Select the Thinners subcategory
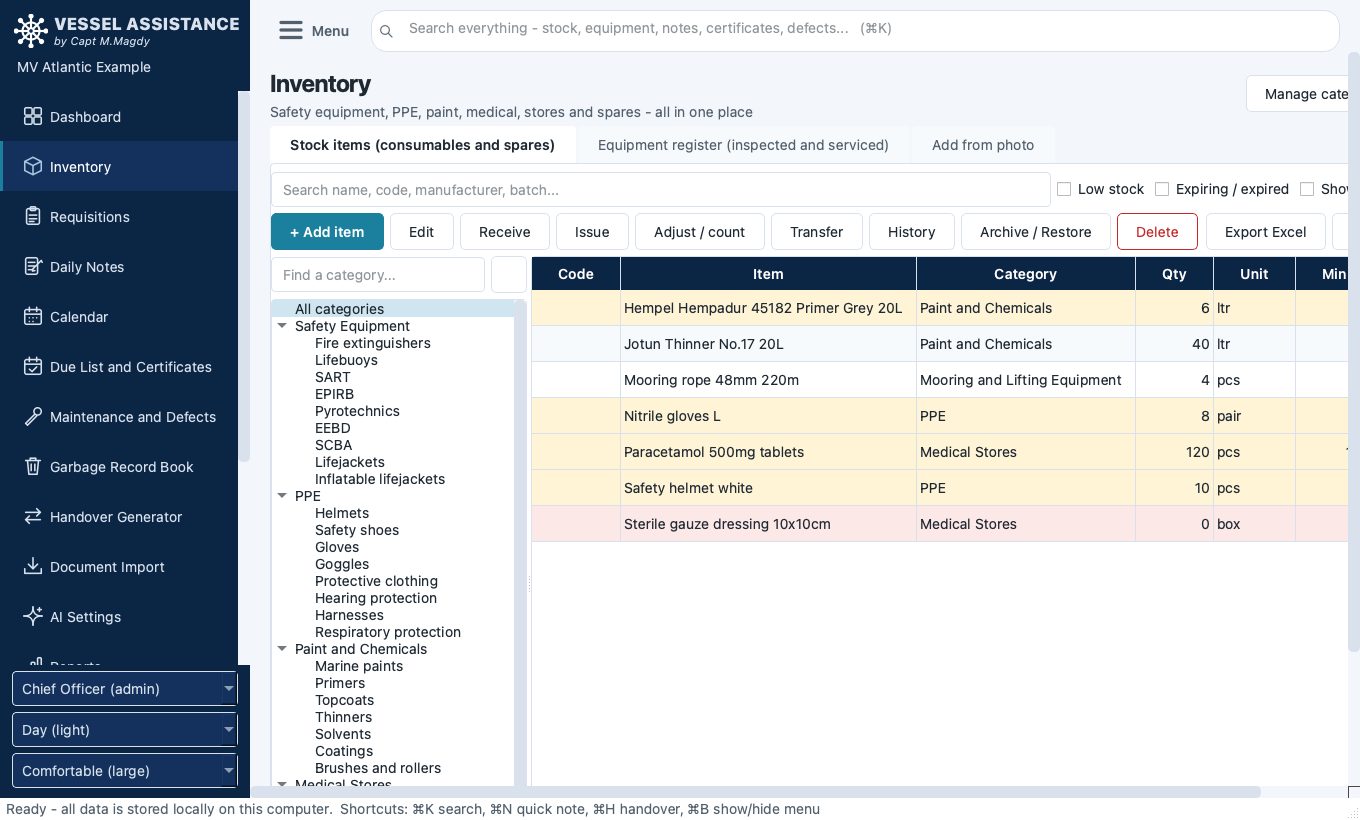Image resolution: width=1360 pixels, height=820 pixels. click(x=343, y=717)
